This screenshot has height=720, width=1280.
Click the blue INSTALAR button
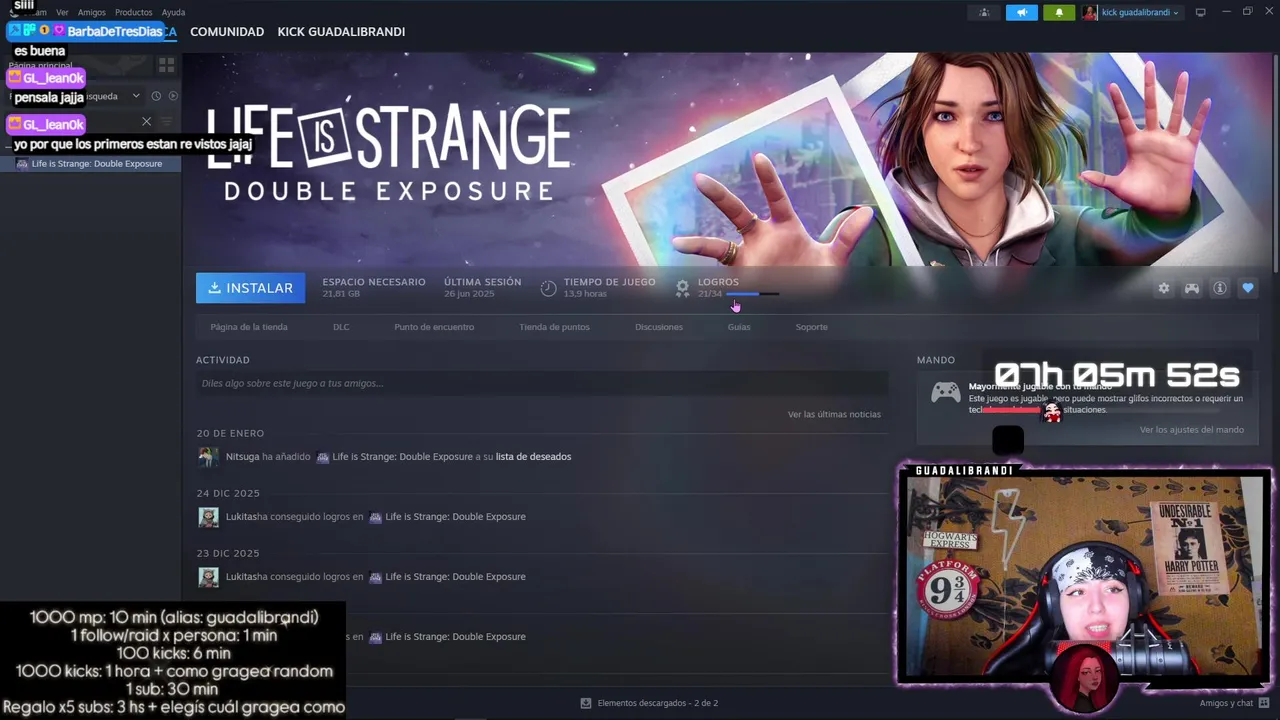click(250, 288)
